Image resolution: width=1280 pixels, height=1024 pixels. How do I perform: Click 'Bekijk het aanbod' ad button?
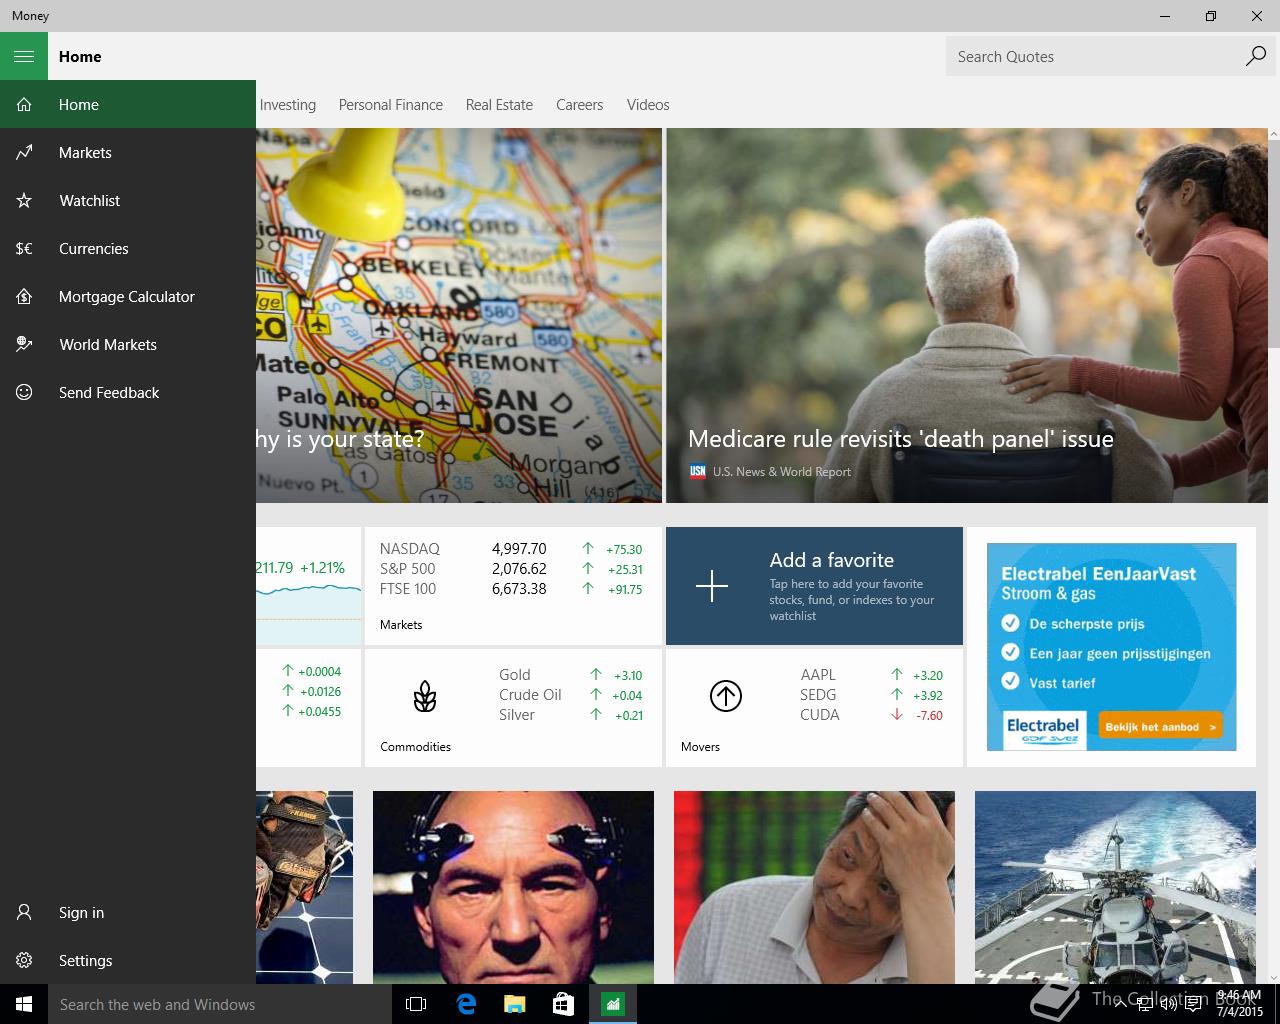1160,727
